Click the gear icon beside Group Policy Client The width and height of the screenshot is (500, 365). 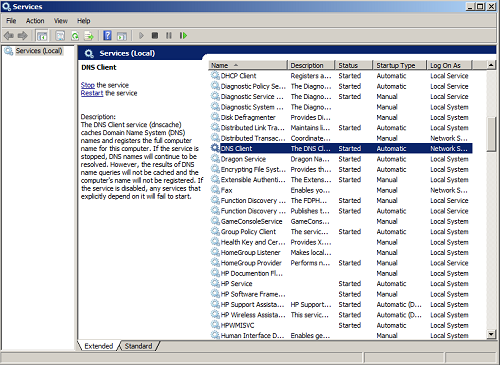(215, 231)
